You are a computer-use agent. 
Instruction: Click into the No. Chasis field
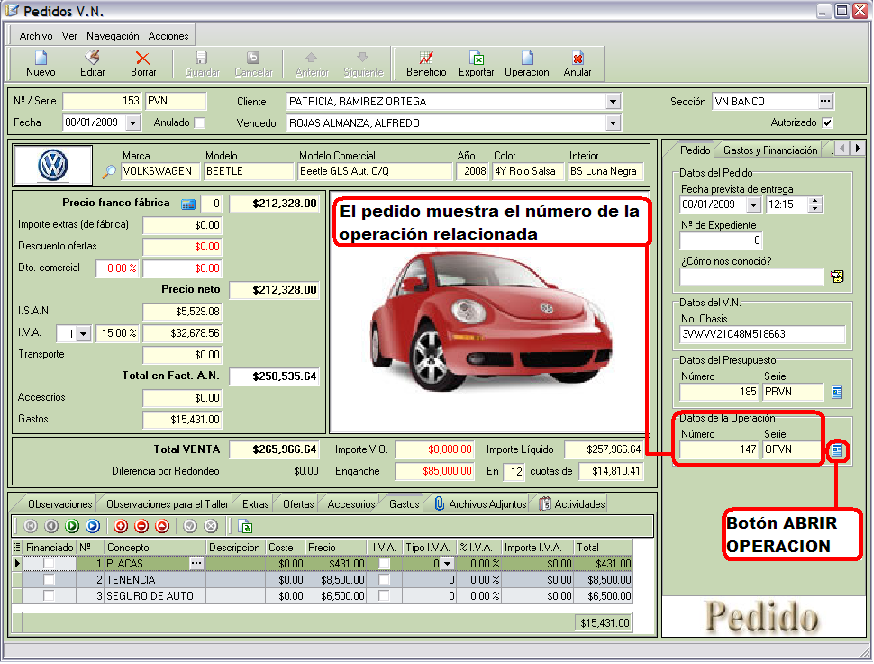coord(761,335)
